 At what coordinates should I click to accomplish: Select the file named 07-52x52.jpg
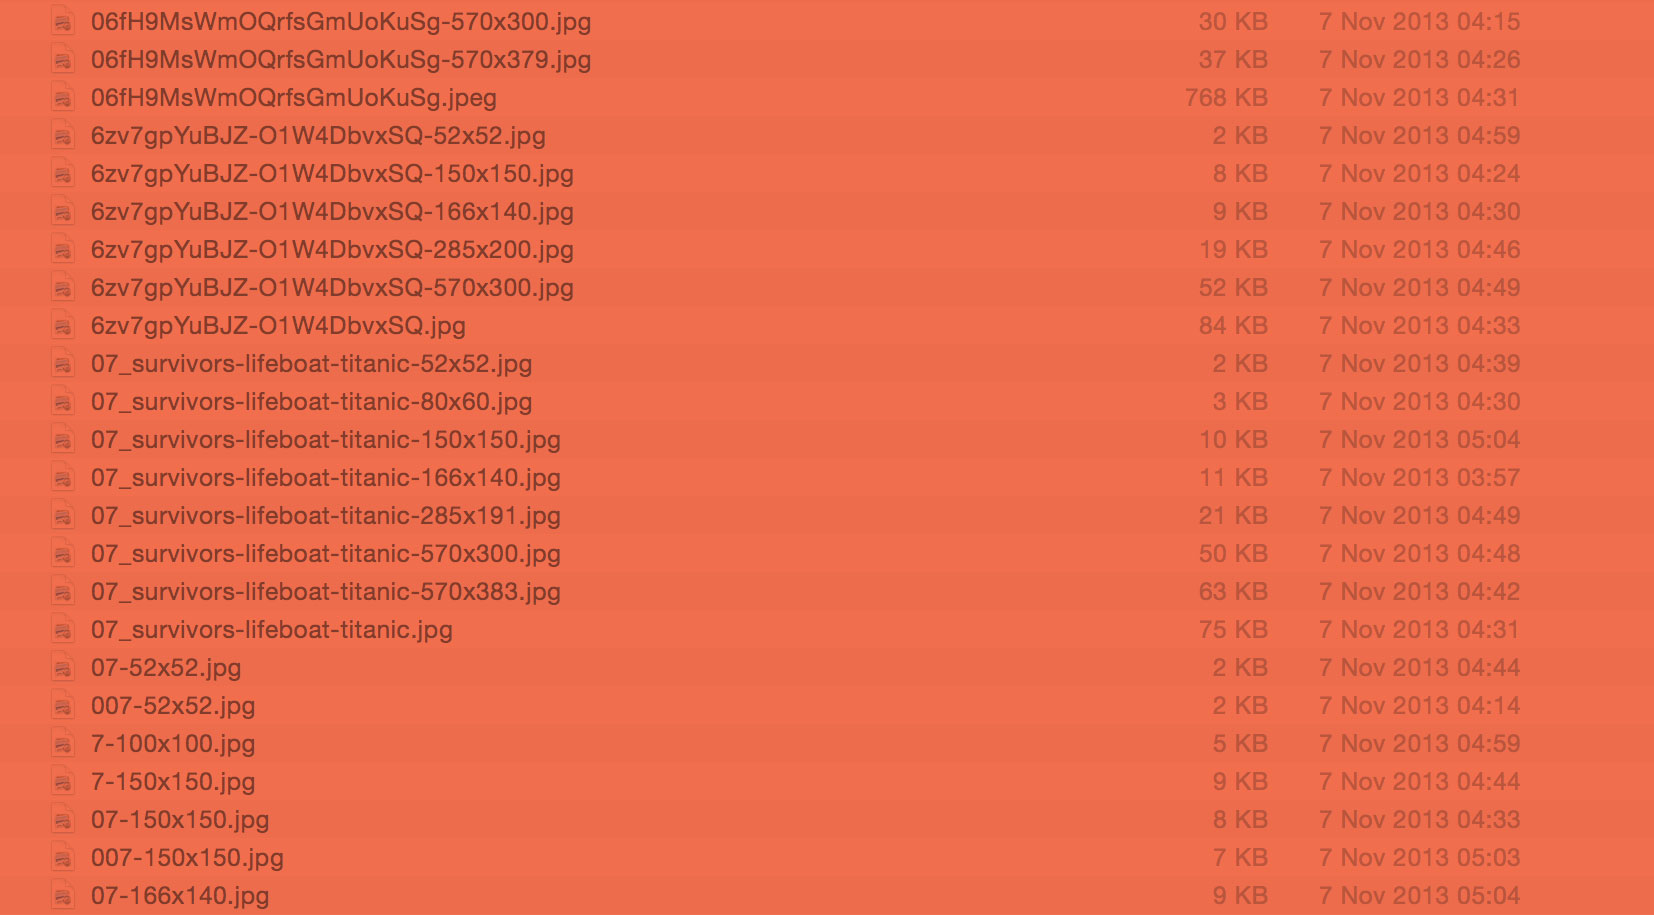coord(166,668)
